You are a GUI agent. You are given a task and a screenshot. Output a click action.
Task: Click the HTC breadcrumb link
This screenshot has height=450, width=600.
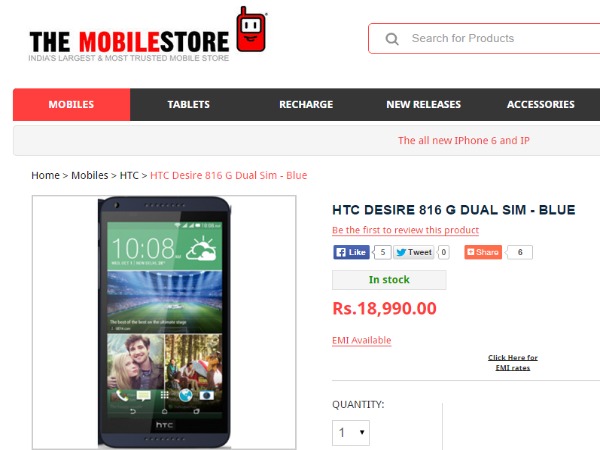129,175
